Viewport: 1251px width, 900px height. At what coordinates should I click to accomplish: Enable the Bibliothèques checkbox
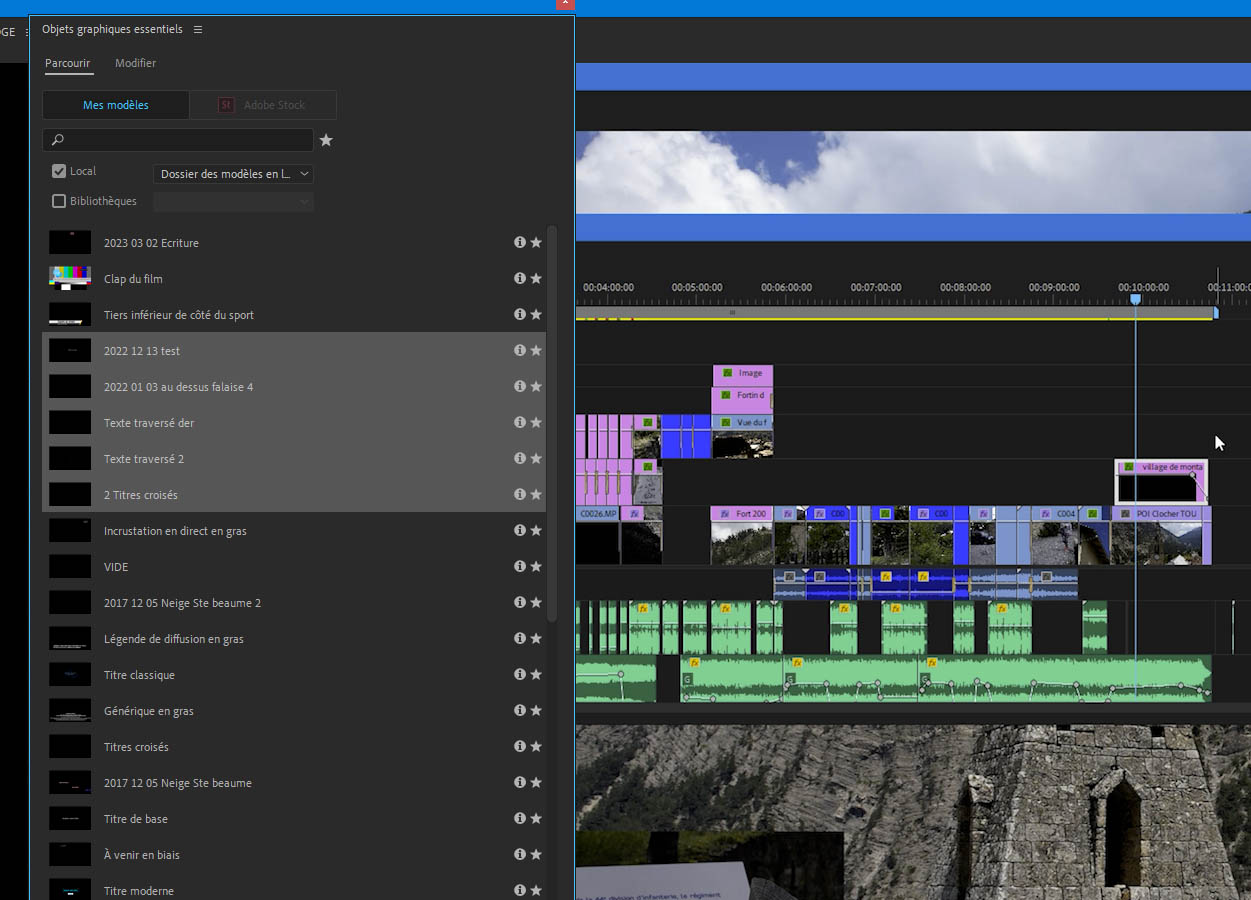(59, 201)
